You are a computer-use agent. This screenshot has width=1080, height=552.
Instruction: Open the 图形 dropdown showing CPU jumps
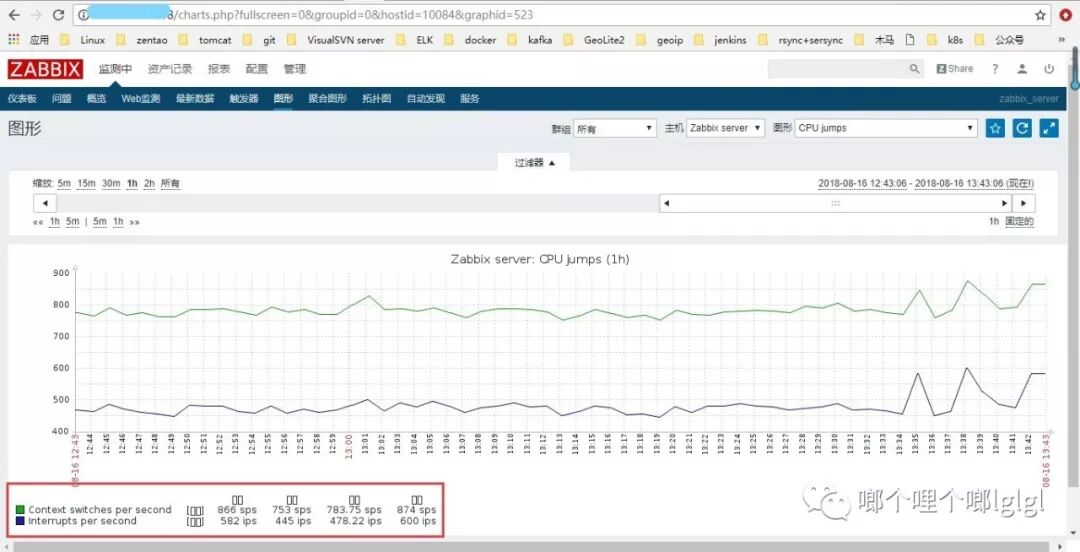click(886, 128)
